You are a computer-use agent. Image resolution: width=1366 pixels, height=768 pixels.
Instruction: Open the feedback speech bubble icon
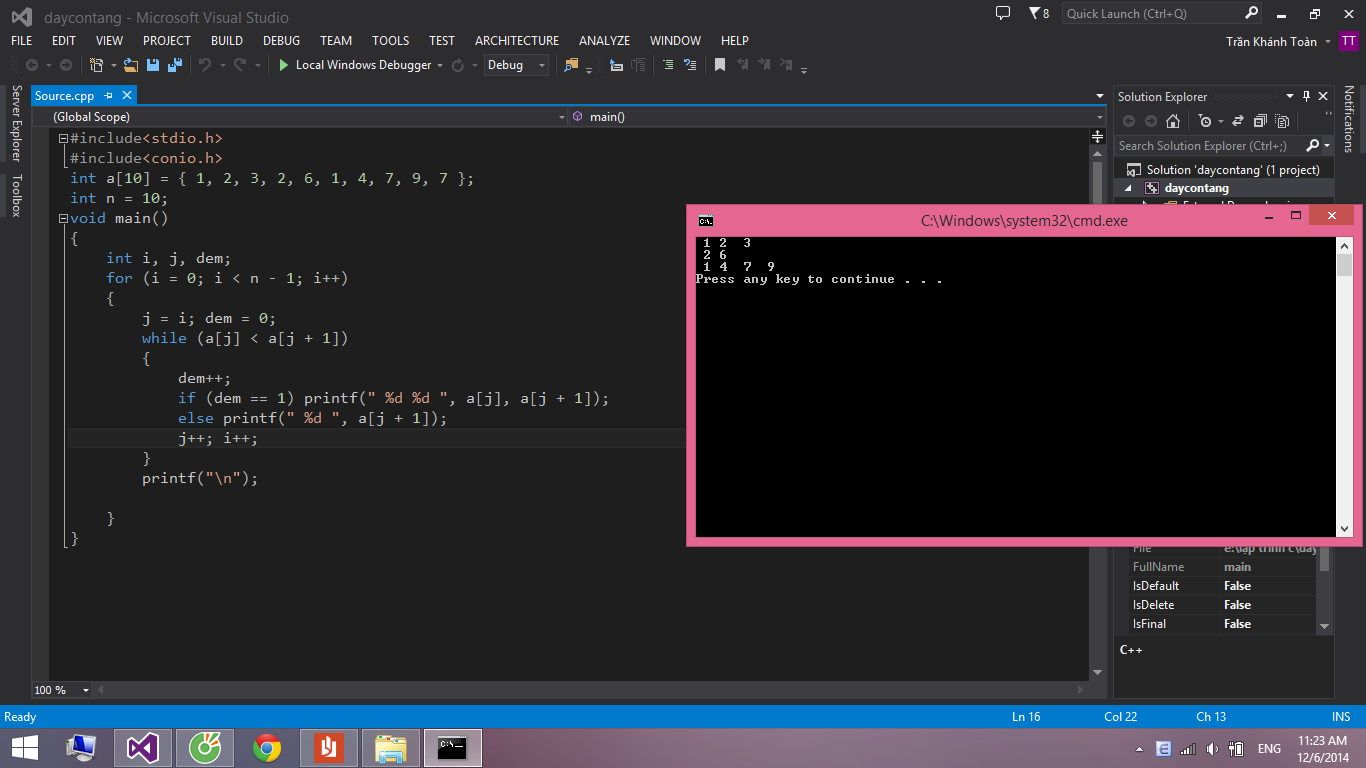(x=1003, y=13)
